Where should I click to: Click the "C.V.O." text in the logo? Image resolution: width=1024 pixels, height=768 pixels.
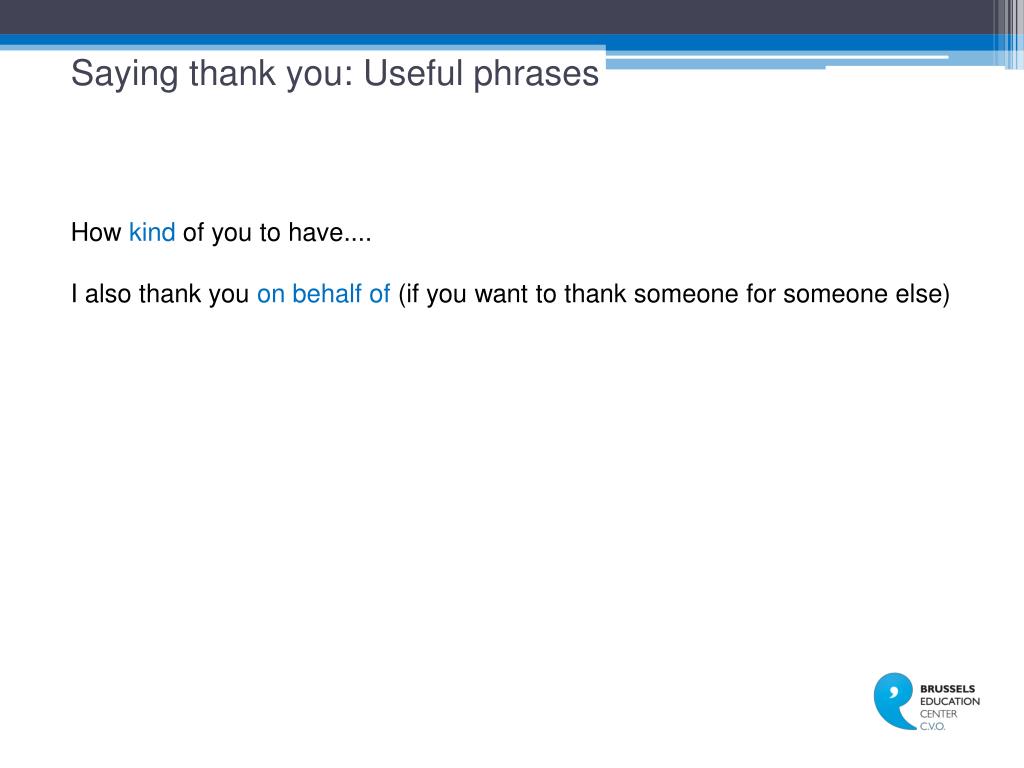click(x=933, y=726)
